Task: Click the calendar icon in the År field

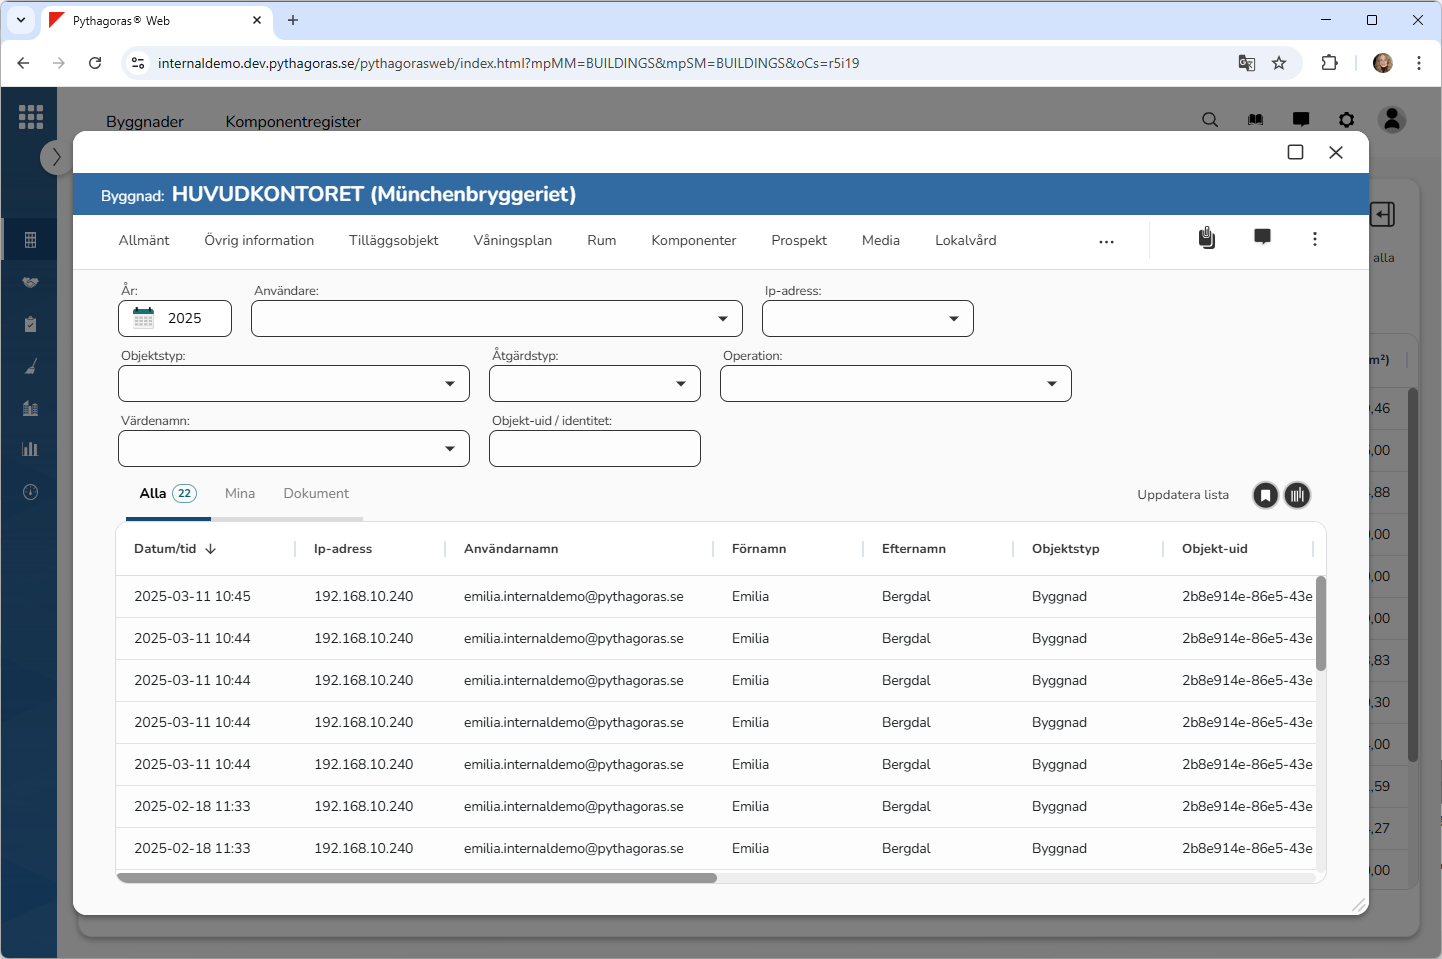Action: (x=144, y=318)
